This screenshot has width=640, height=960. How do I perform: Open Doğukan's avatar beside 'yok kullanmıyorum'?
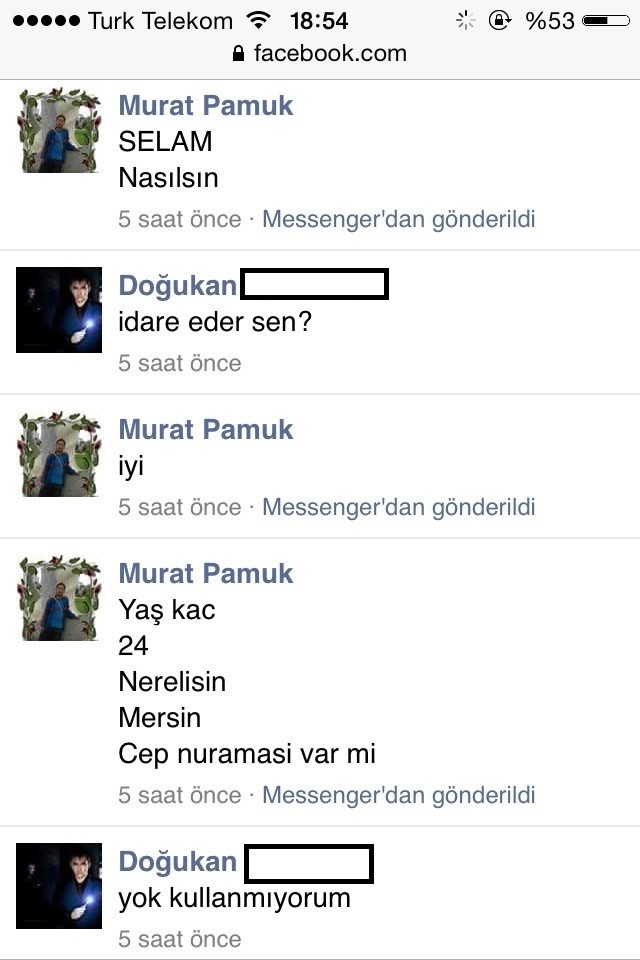coord(59,886)
